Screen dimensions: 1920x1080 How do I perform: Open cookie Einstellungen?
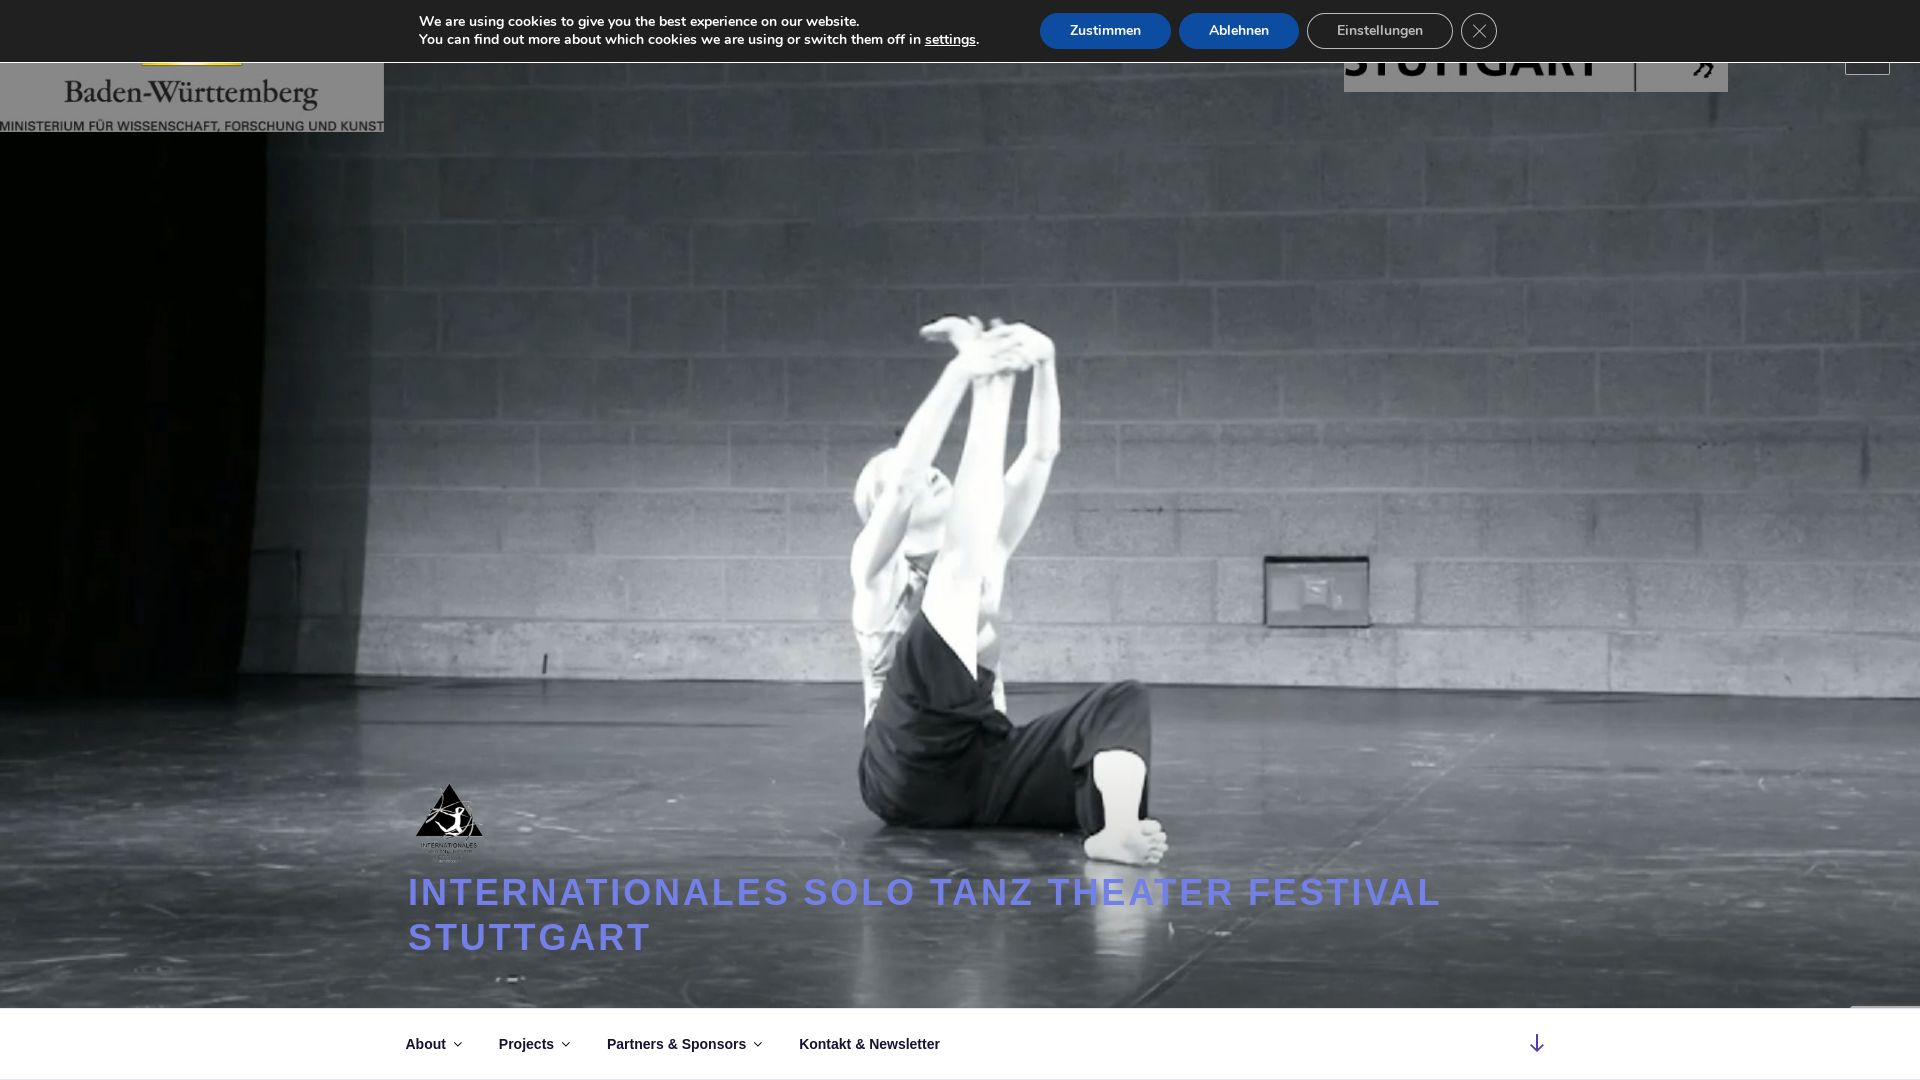tap(1380, 31)
